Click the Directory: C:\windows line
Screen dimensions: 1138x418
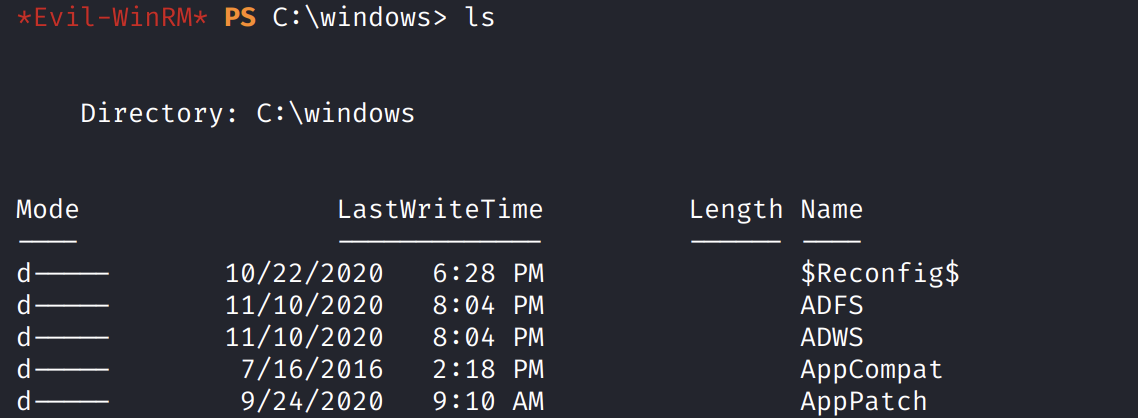point(247,113)
